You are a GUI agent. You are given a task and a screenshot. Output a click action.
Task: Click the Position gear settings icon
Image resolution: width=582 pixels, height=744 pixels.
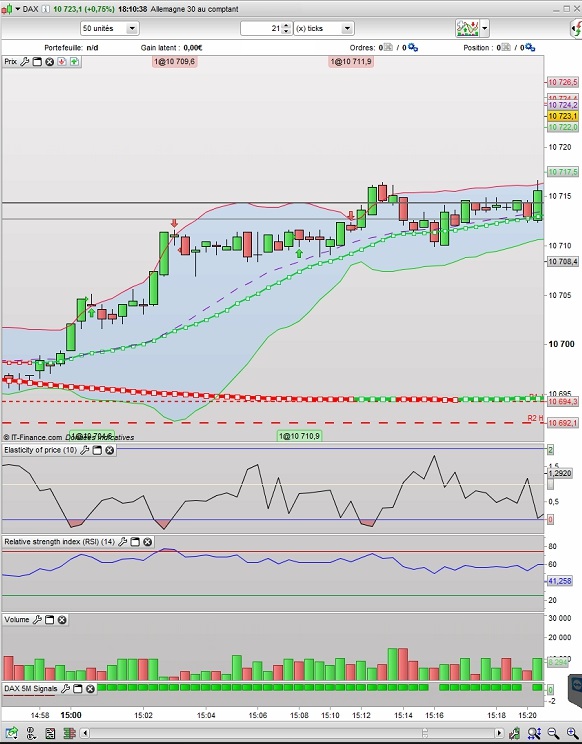[530, 47]
